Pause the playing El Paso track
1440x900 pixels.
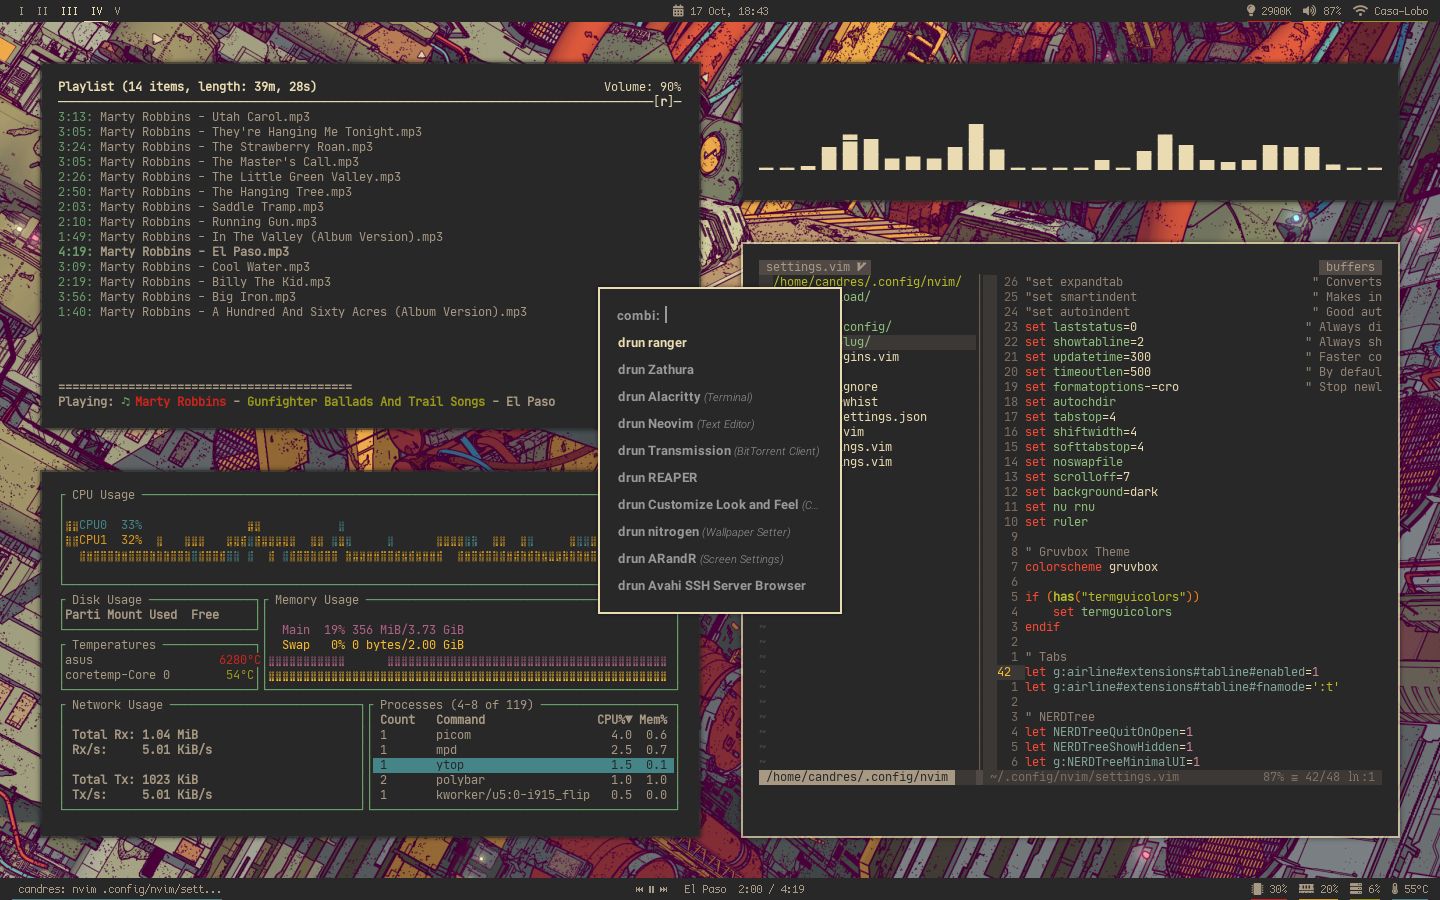651,889
